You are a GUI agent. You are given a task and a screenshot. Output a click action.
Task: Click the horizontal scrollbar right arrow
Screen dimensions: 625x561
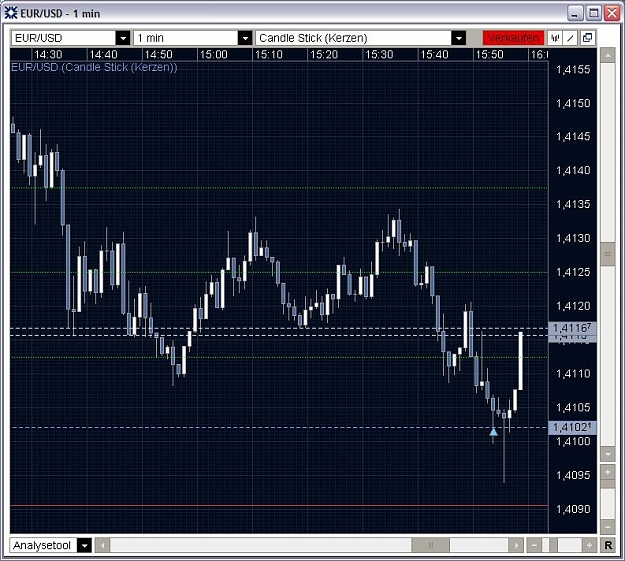click(x=516, y=545)
